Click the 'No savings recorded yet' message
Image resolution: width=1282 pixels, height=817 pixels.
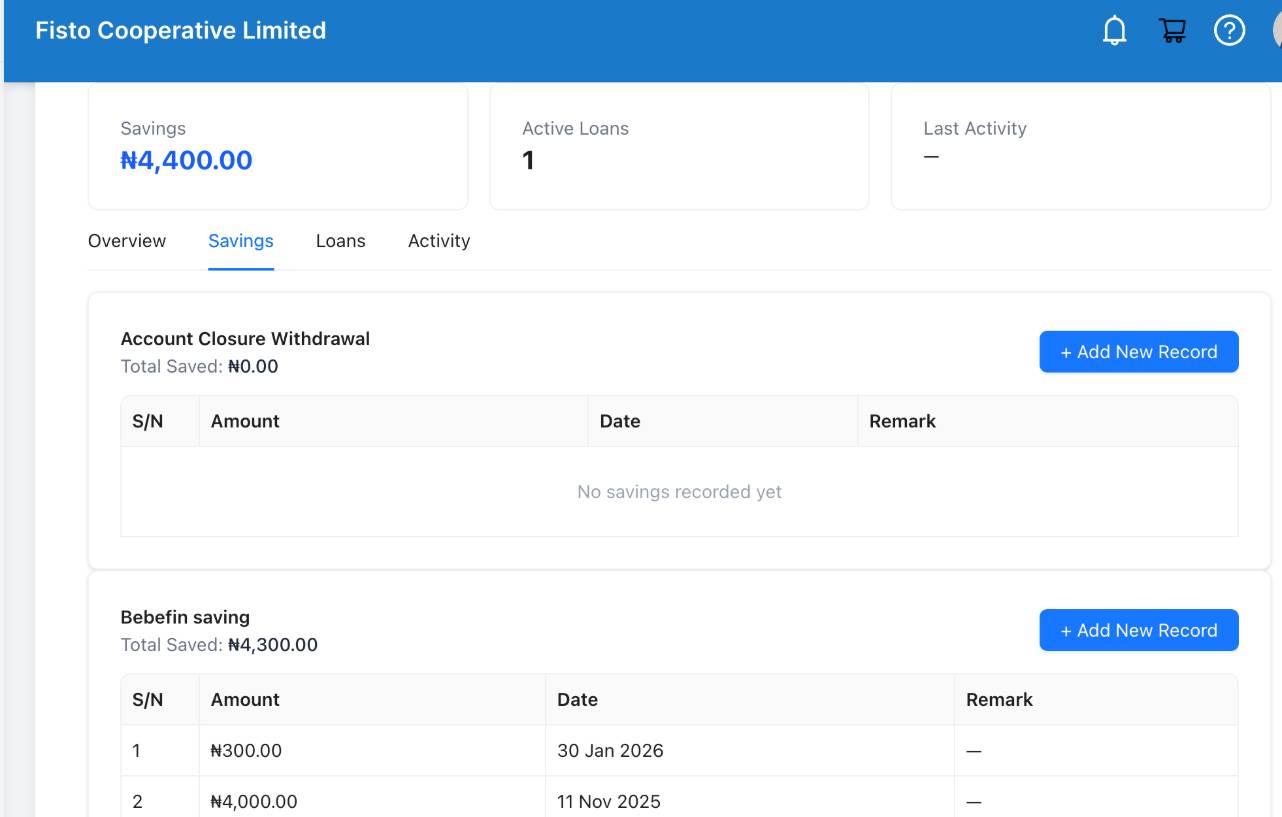point(680,492)
